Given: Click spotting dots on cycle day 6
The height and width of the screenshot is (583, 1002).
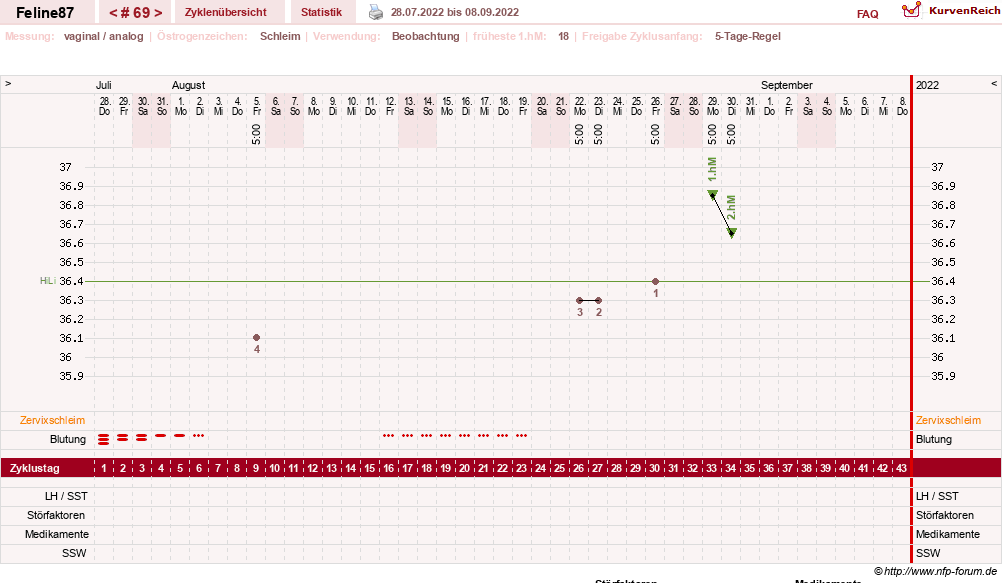Looking at the screenshot, I should tap(199, 435).
